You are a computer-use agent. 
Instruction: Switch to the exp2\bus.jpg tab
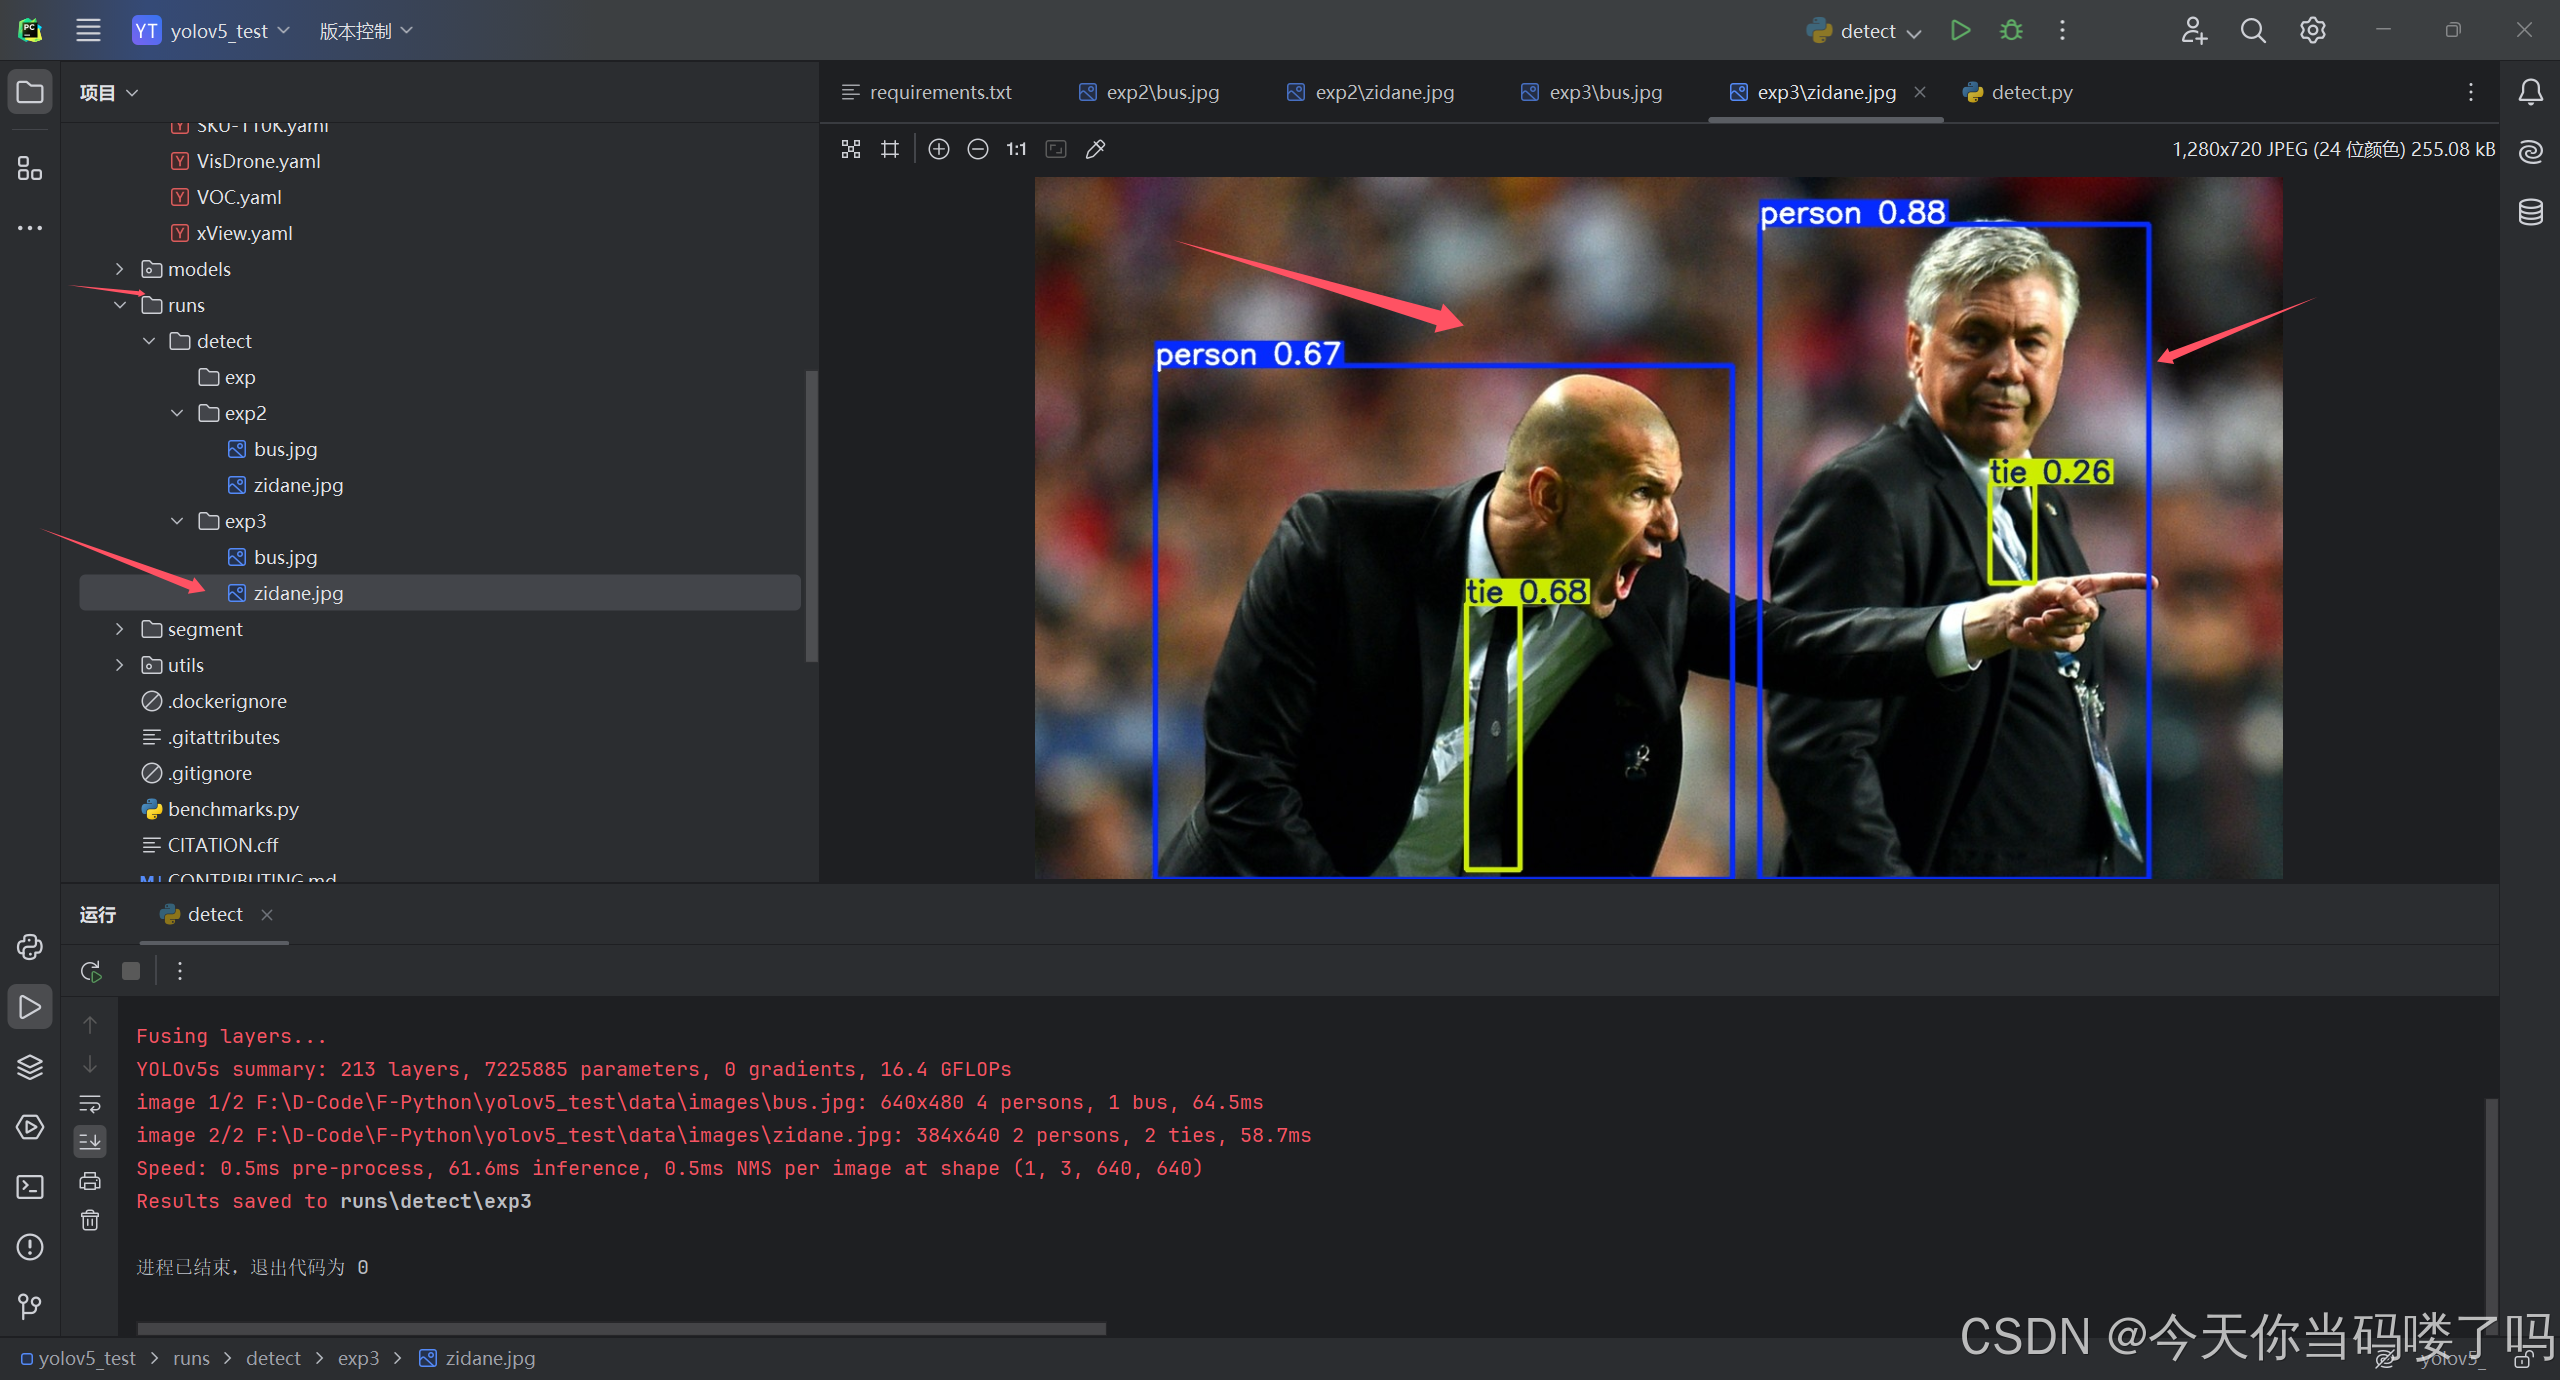[x=1161, y=92]
